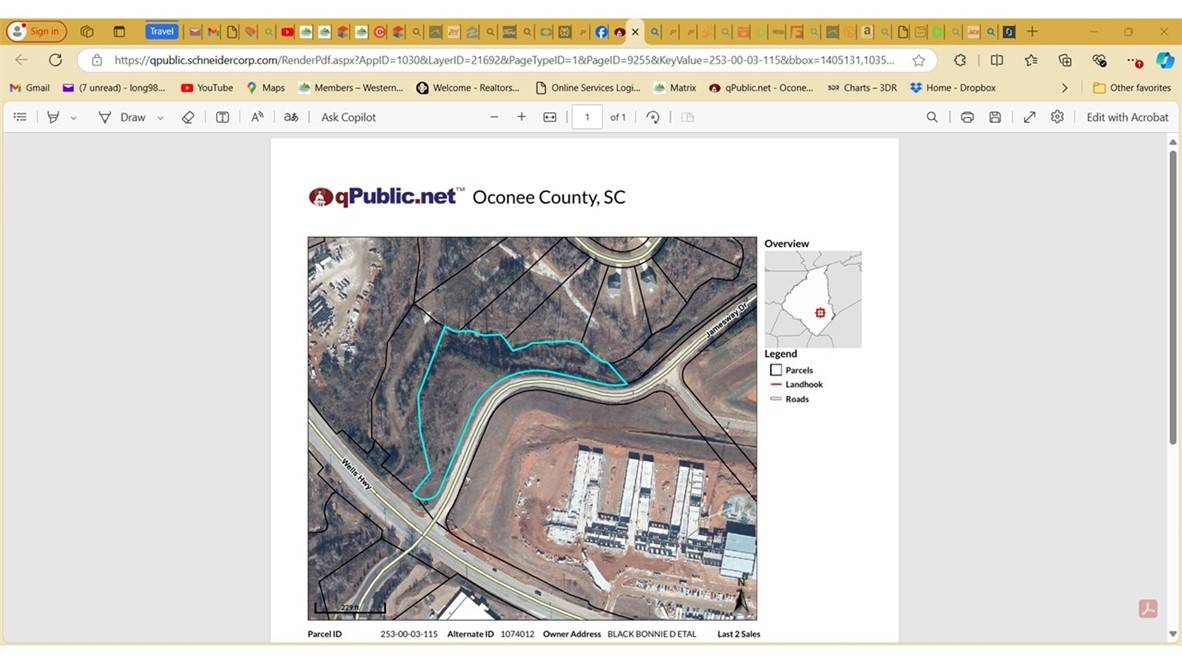Click the vertical scrollbar thumb
The image size is (1182, 664).
point(1172,297)
